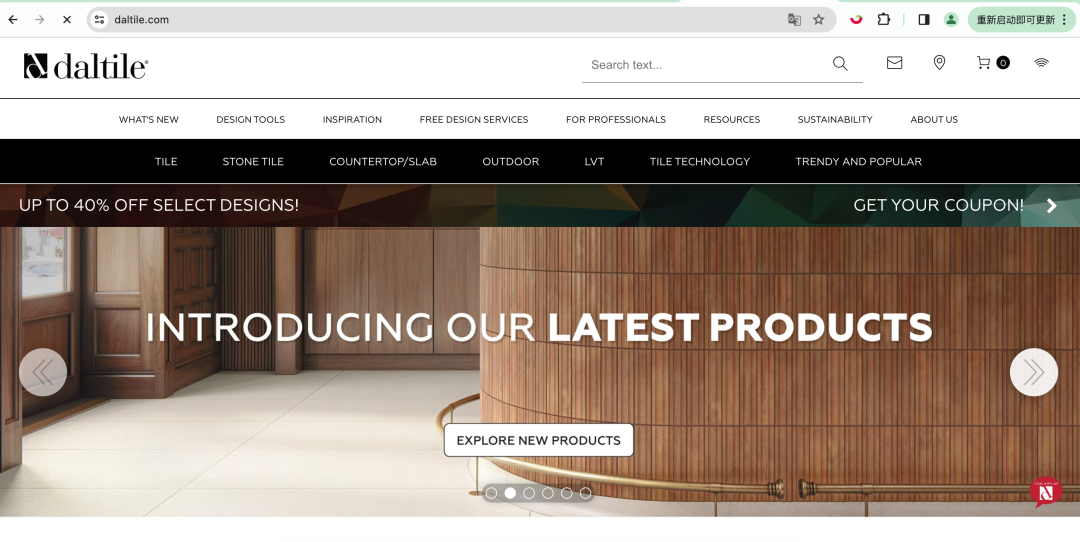The width and height of the screenshot is (1080, 542).
Task: Click the 重新启动即可更新 update button
Action: [x=1015, y=20]
